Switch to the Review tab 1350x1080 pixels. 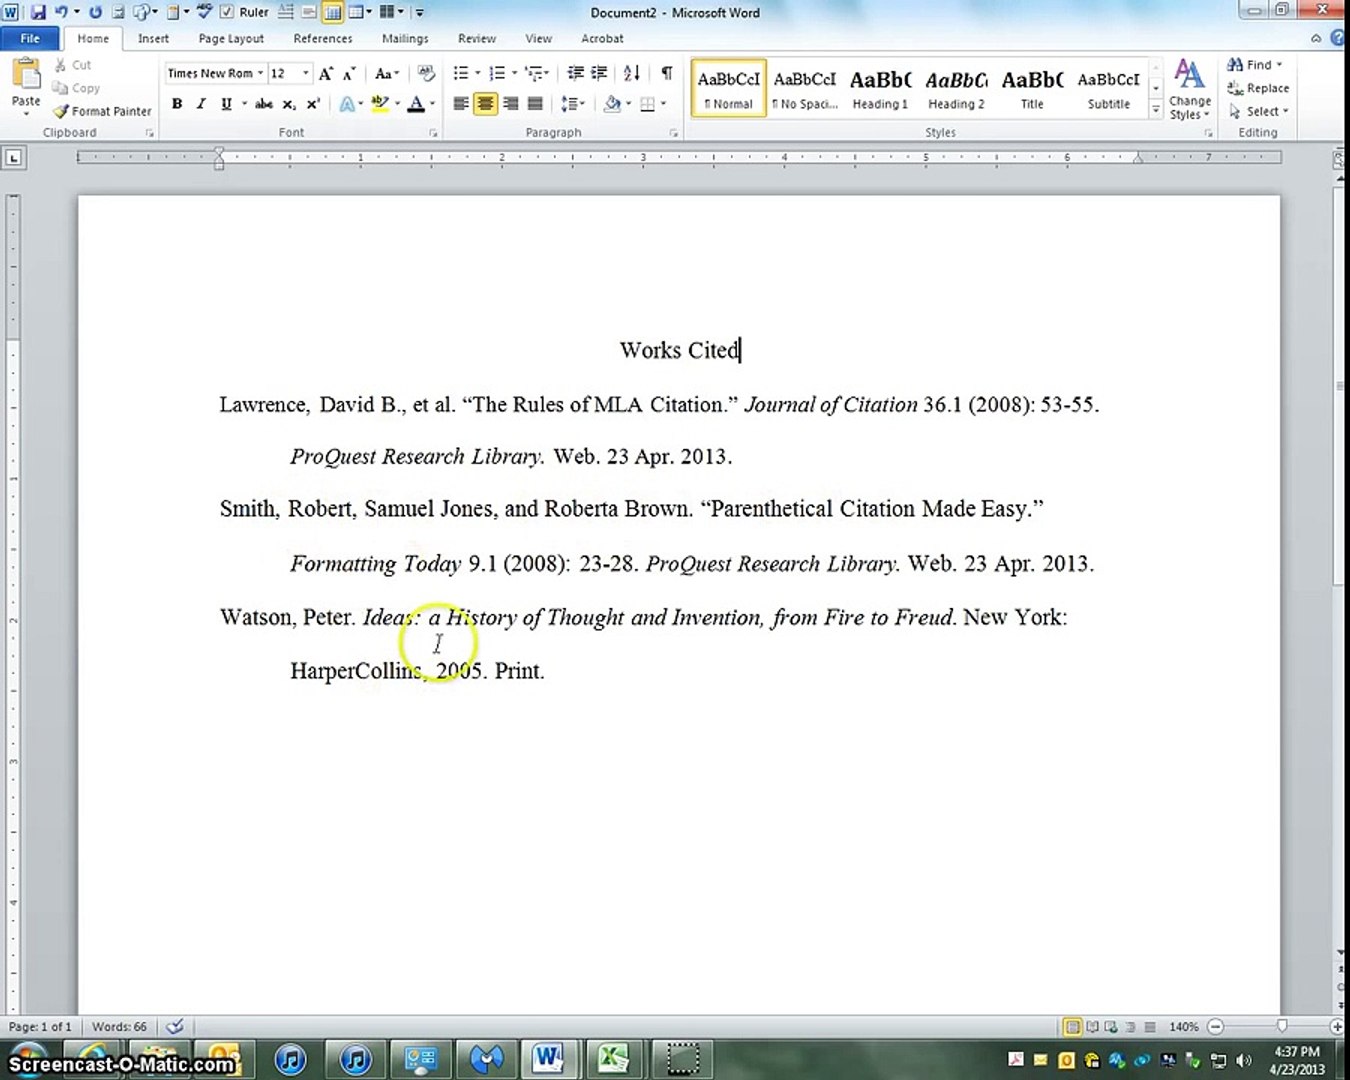(x=477, y=38)
